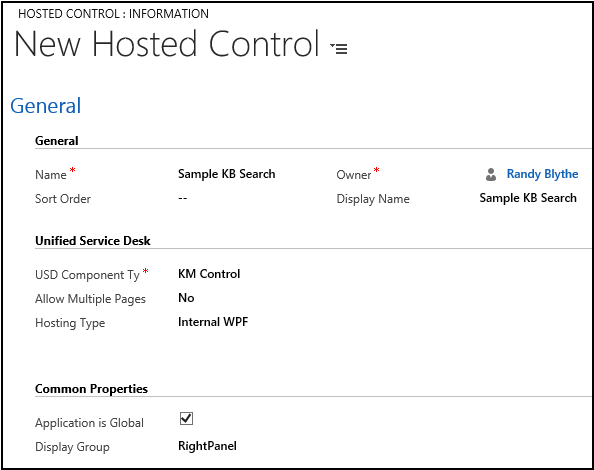Edit the Display Name value field
Image resolution: width=594 pixels, height=470 pixels.
(528, 198)
